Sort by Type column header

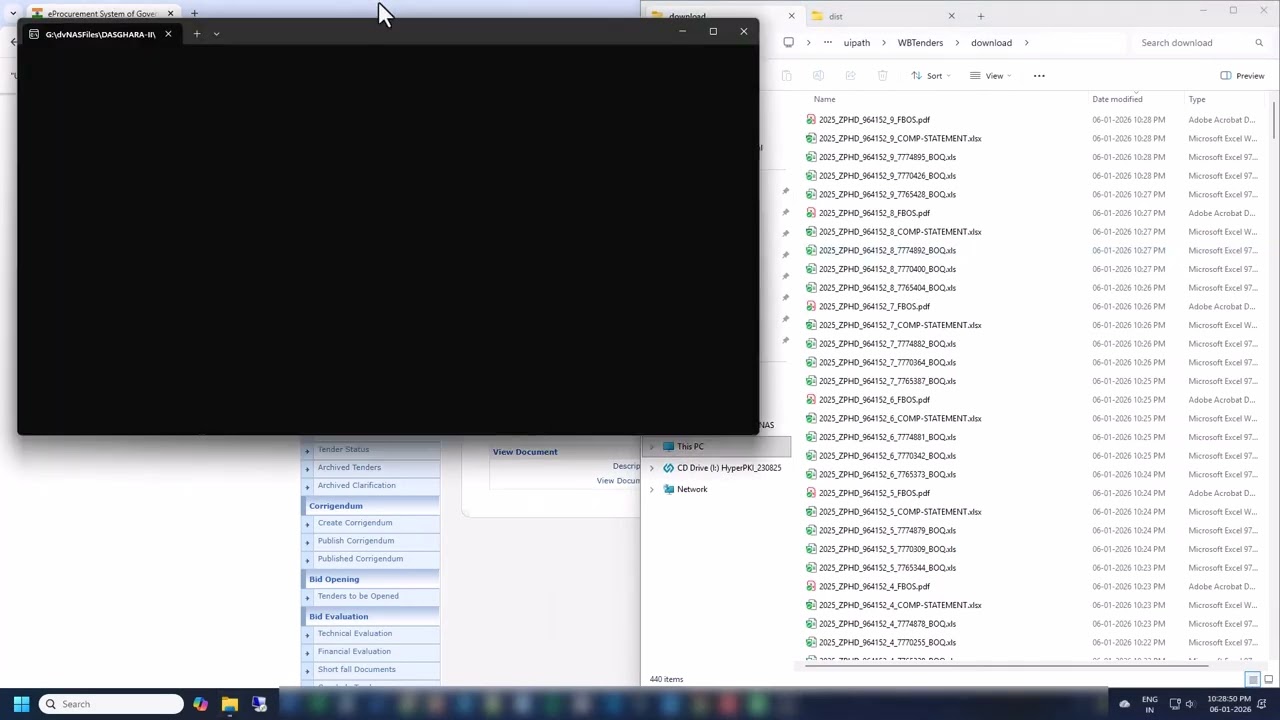(x=1197, y=99)
